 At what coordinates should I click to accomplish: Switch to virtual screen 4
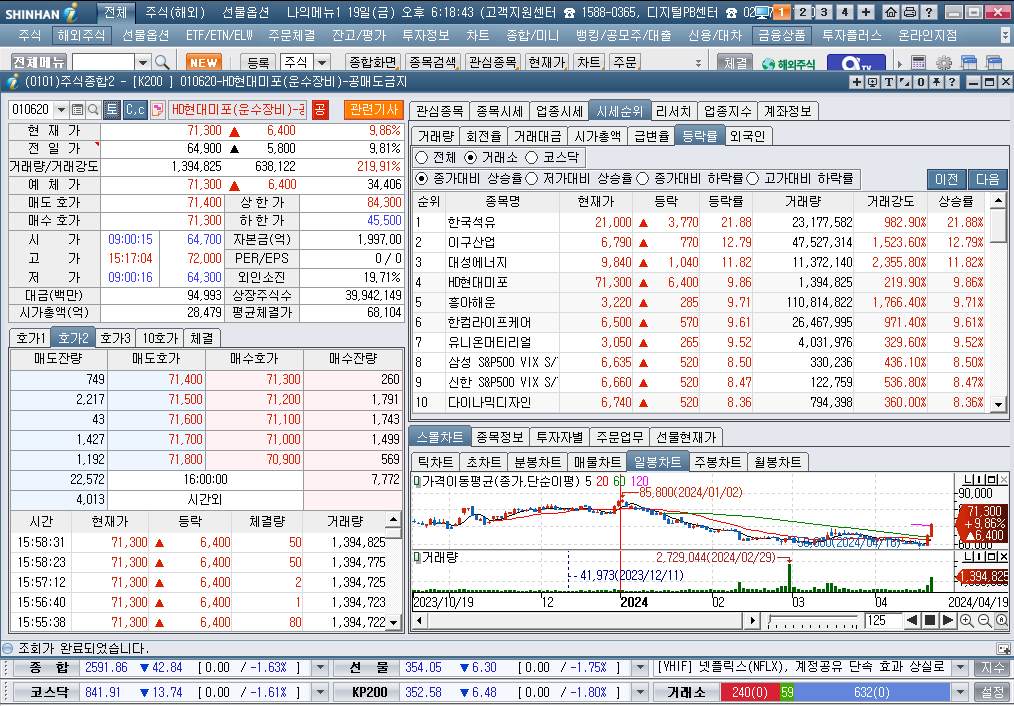point(845,12)
